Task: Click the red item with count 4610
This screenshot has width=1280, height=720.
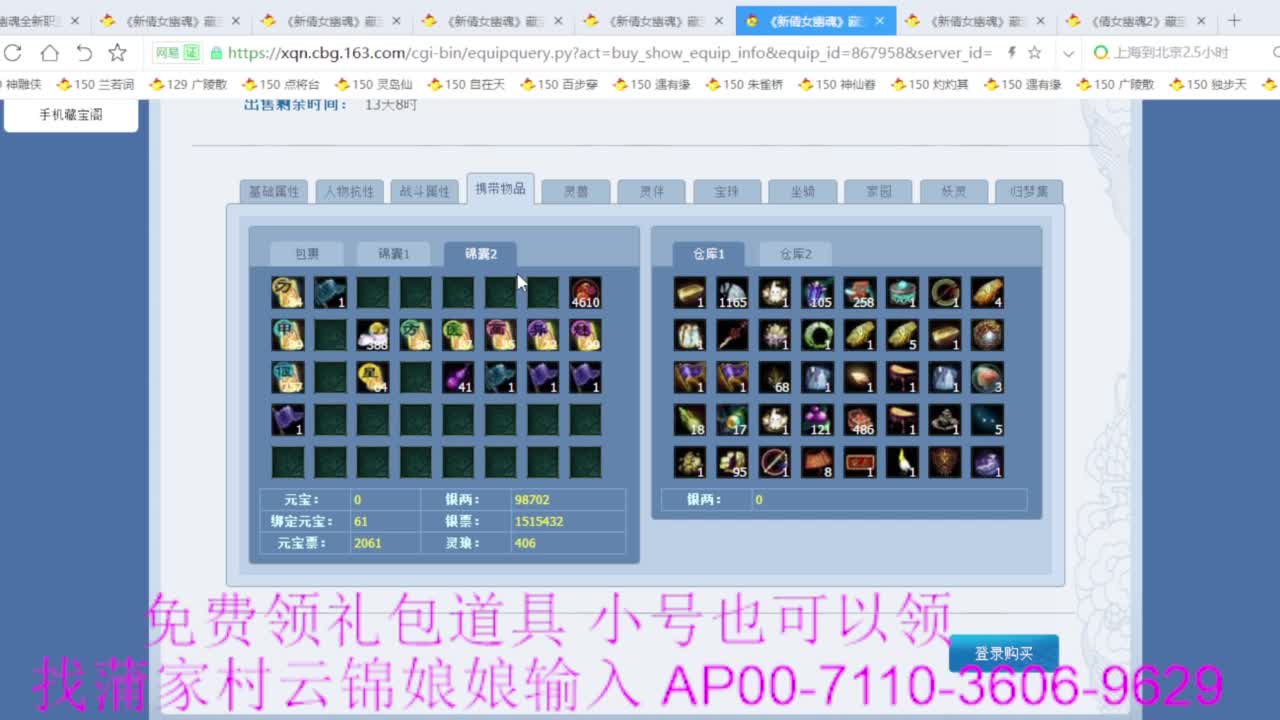Action: [x=586, y=292]
